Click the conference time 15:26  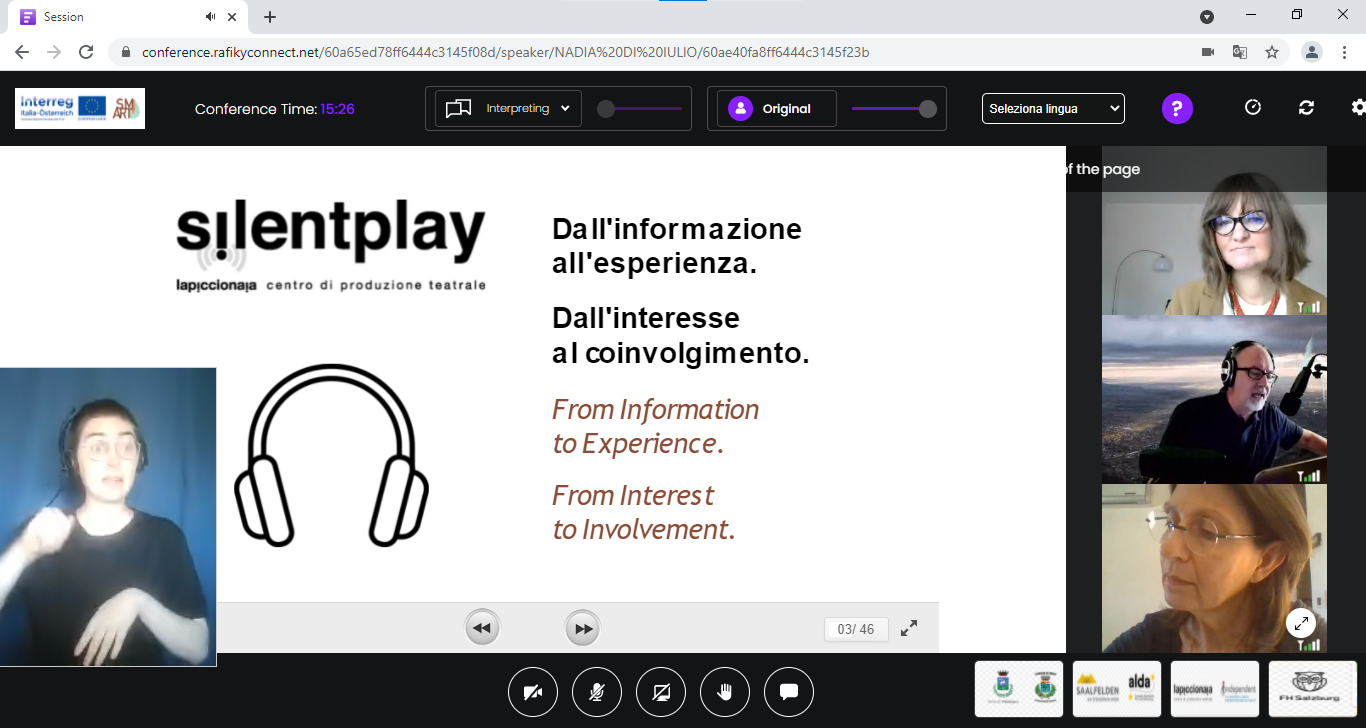(337, 109)
